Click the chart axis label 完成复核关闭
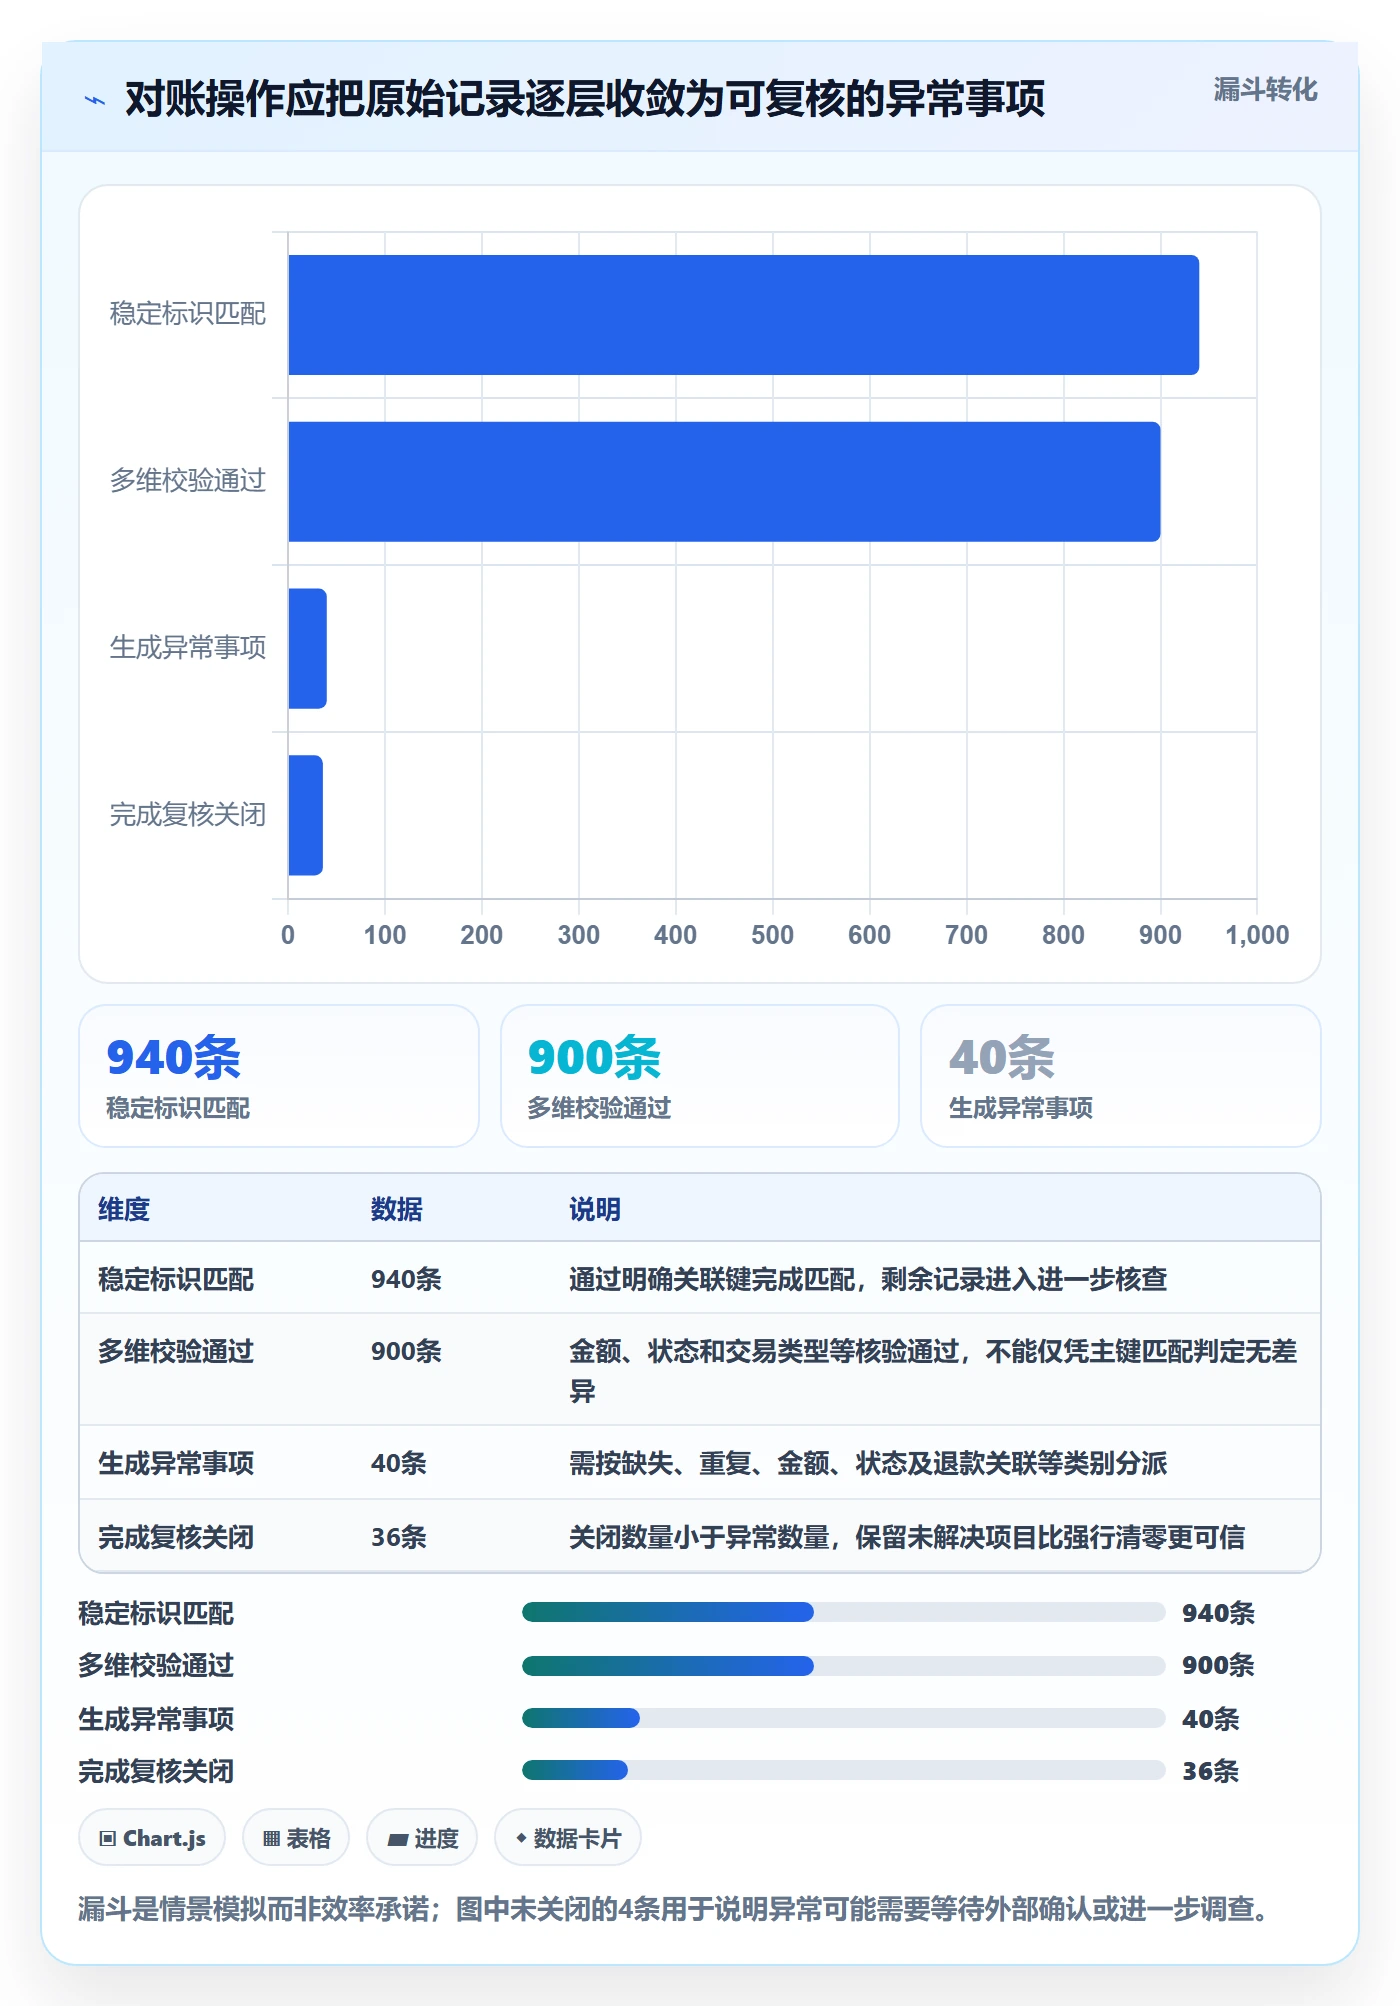 pyautogui.click(x=188, y=815)
